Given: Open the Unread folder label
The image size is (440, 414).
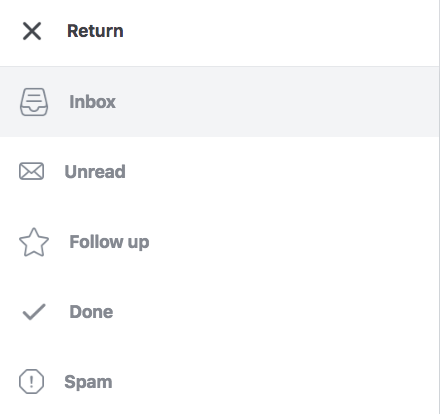Looking at the screenshot, I should (x=95, y=172).
